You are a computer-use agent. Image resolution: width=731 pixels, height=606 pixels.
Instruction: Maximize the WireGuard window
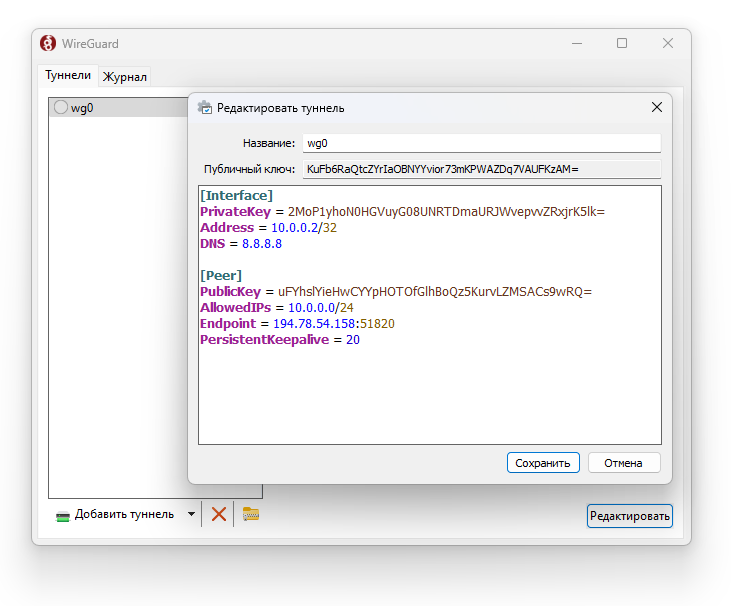(622, 43)
